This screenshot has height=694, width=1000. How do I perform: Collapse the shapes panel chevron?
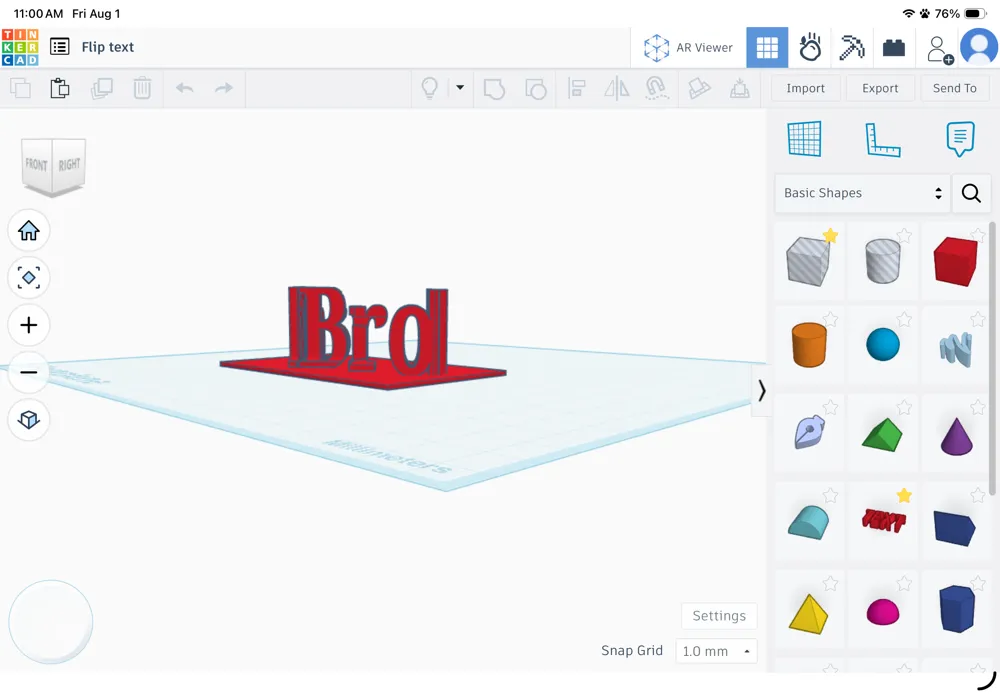(761, 390)
